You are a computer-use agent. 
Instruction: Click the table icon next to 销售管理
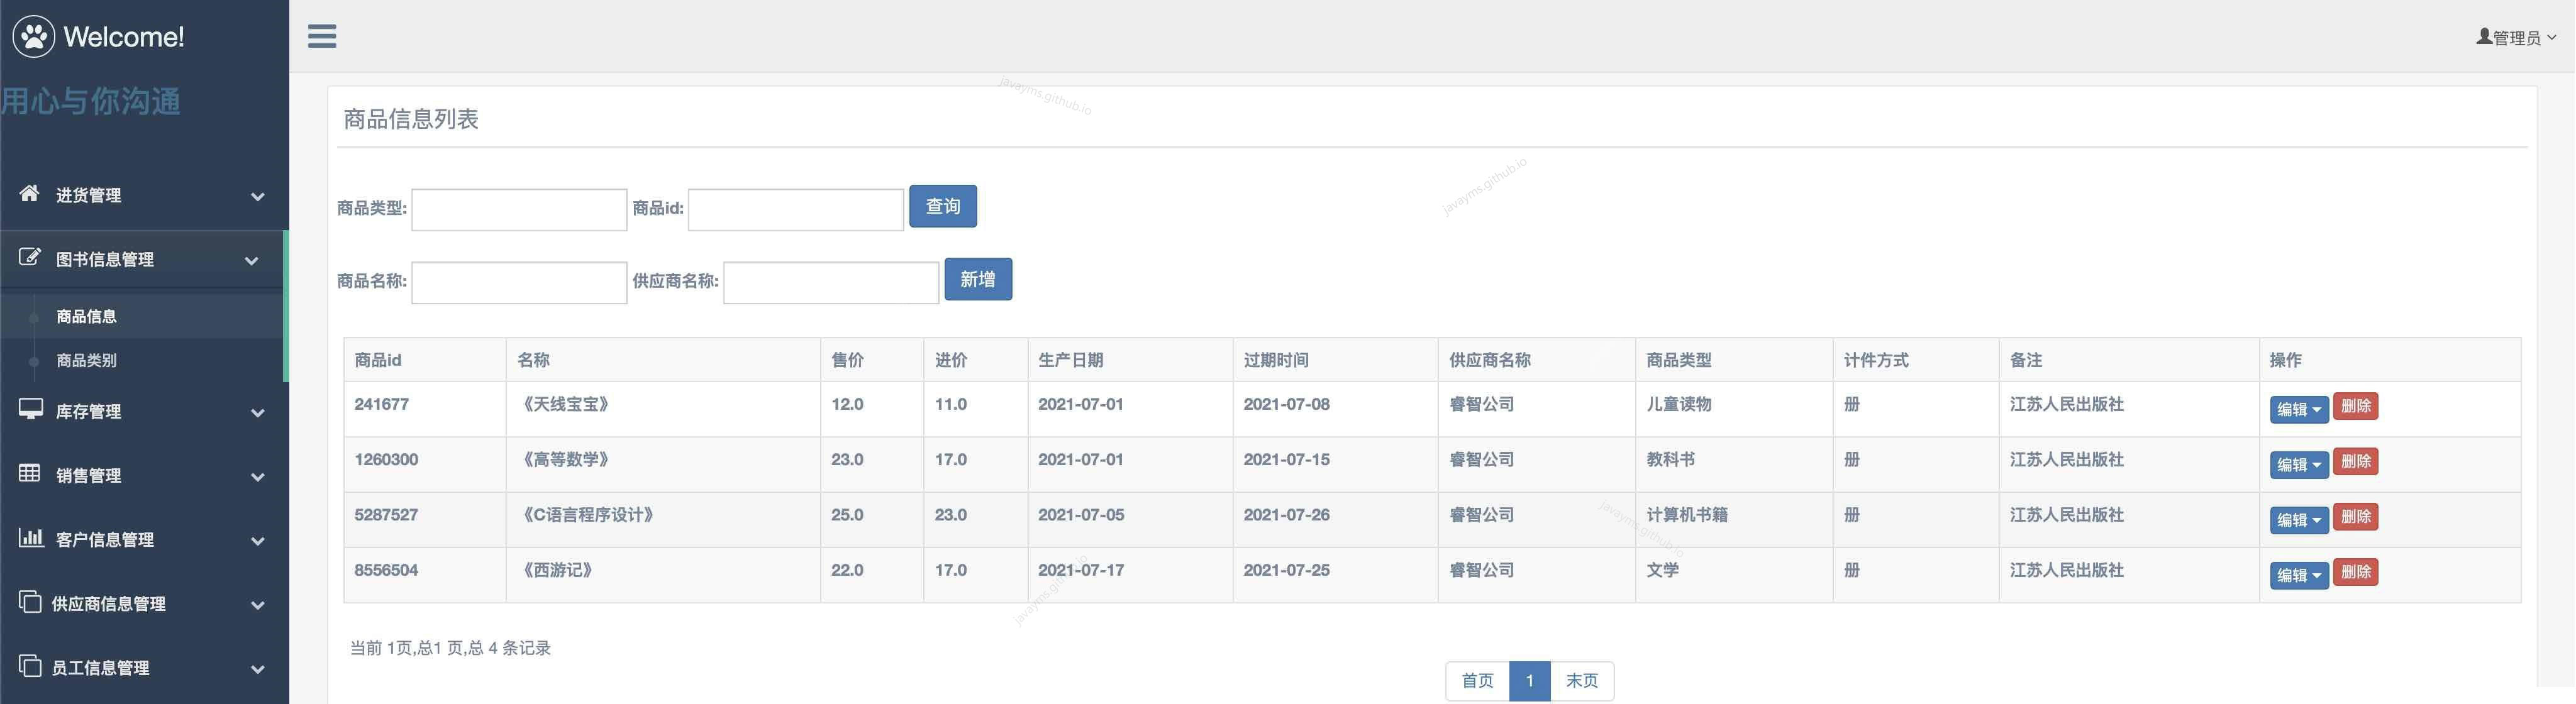pyautogui.click(x=29, y=473)
